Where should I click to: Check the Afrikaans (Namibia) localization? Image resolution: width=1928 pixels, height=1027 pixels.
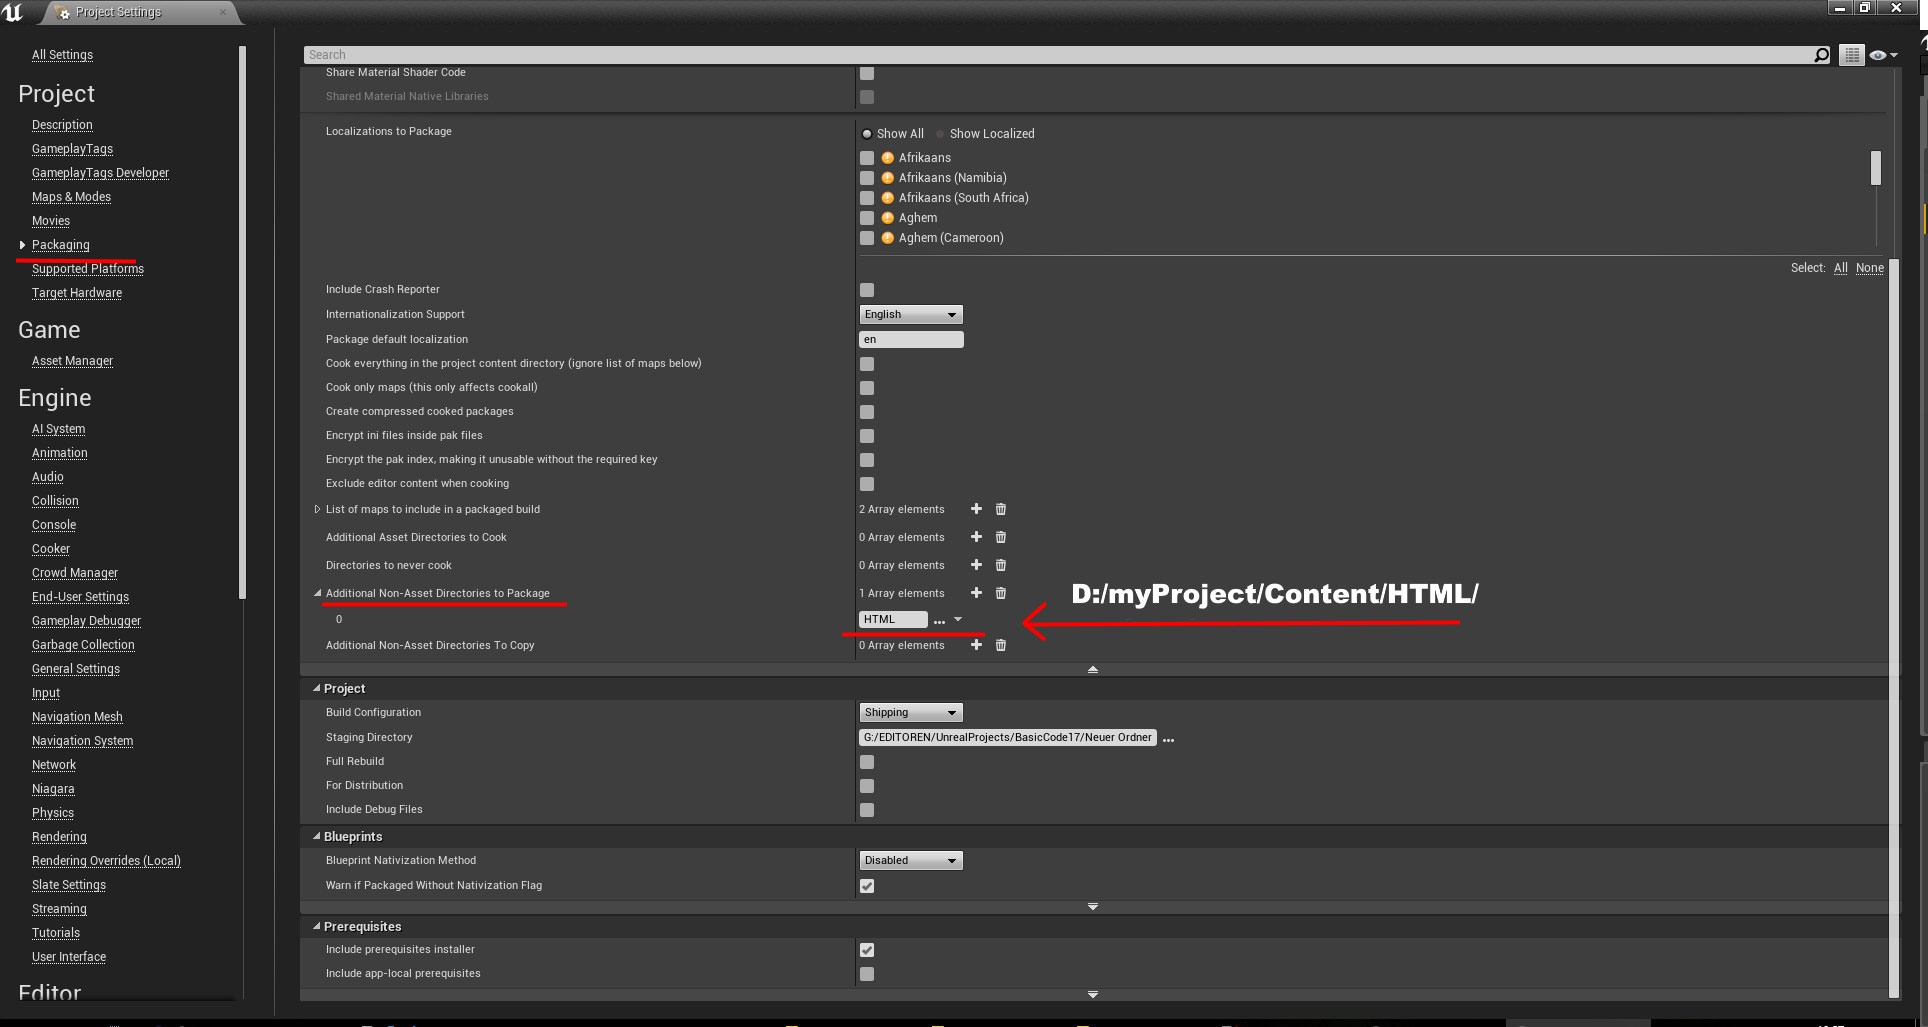point(867,178)
